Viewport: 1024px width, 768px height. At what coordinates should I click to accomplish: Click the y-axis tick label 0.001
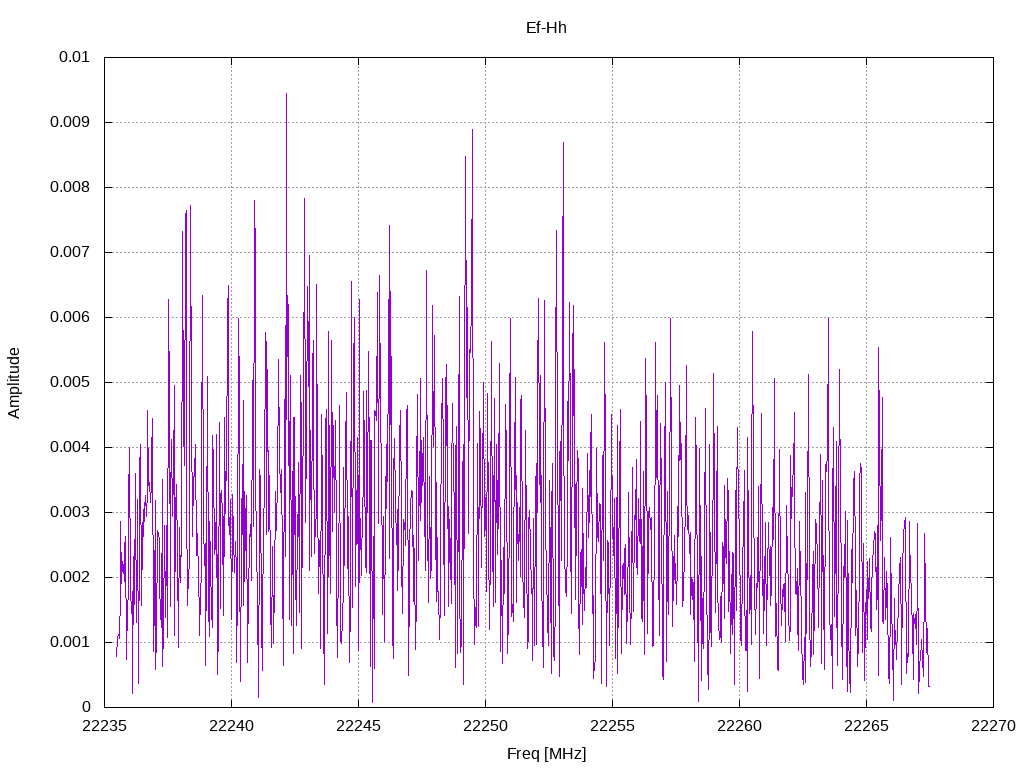coord(70,642)
